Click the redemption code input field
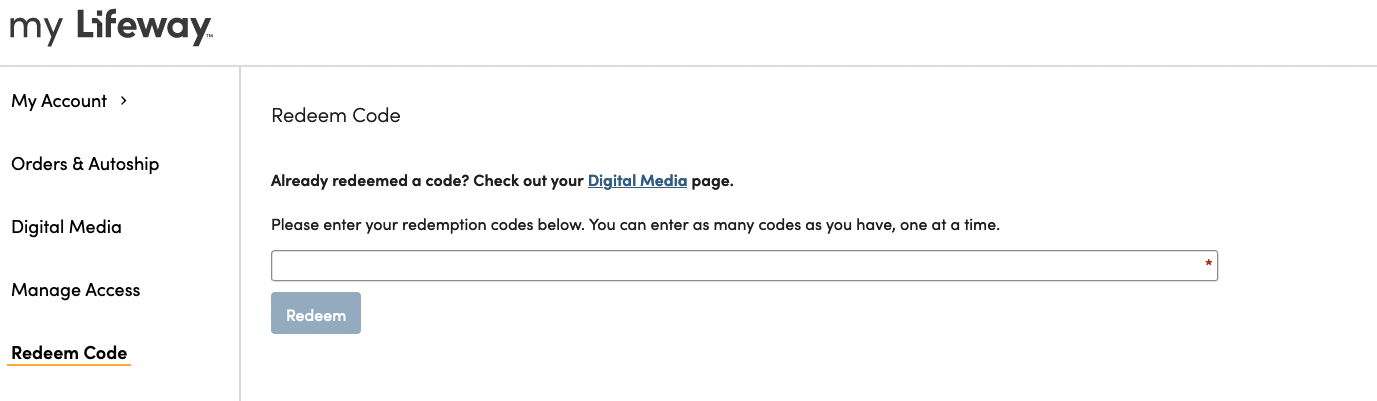1377x401 pixels. point(744,266)
